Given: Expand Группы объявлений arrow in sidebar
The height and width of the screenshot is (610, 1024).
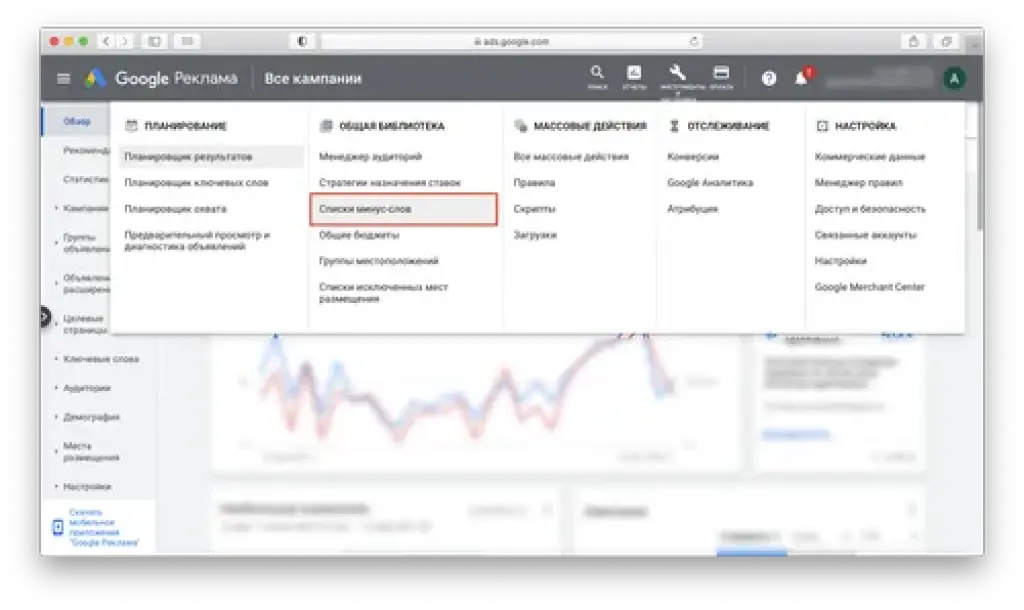Looking at the screenshot, I should (x=56, y=243).
